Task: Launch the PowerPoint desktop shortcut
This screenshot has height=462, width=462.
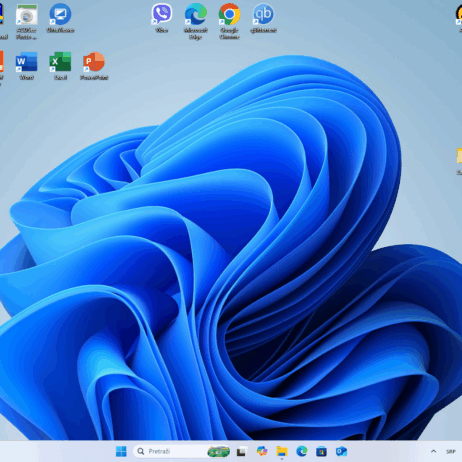Action: click(x=94, y=66)
